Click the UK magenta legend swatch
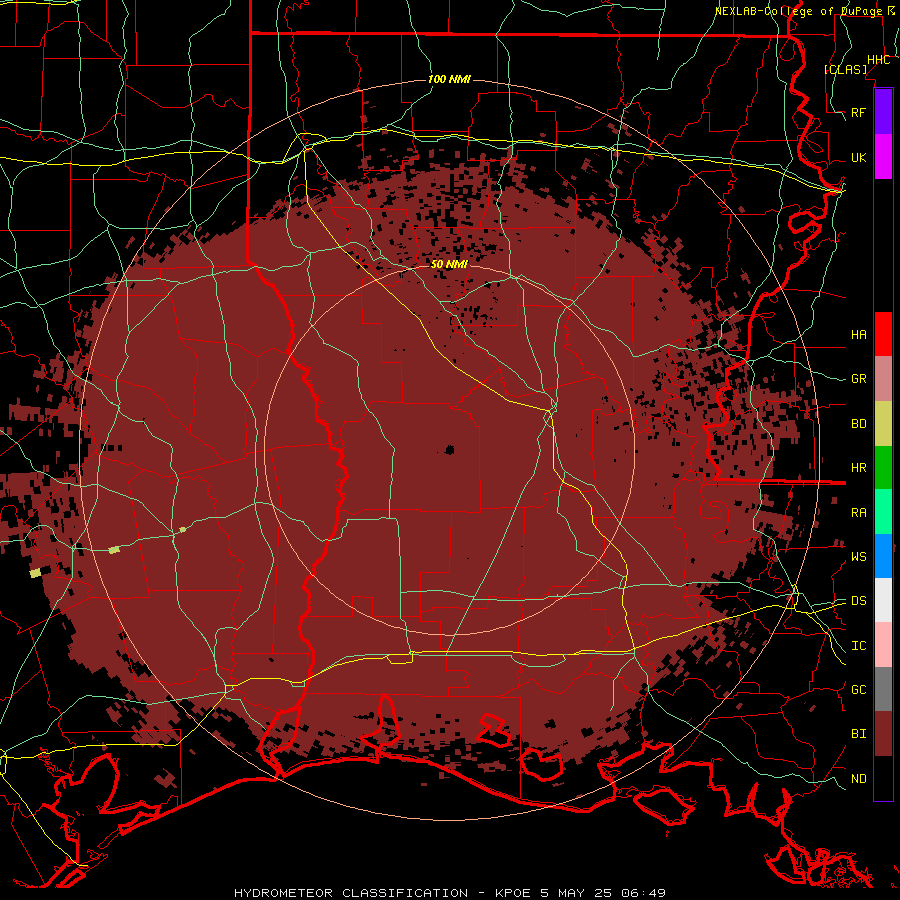Image resolution: width=900 pixels, height=900 pixels. coord(883,157)
